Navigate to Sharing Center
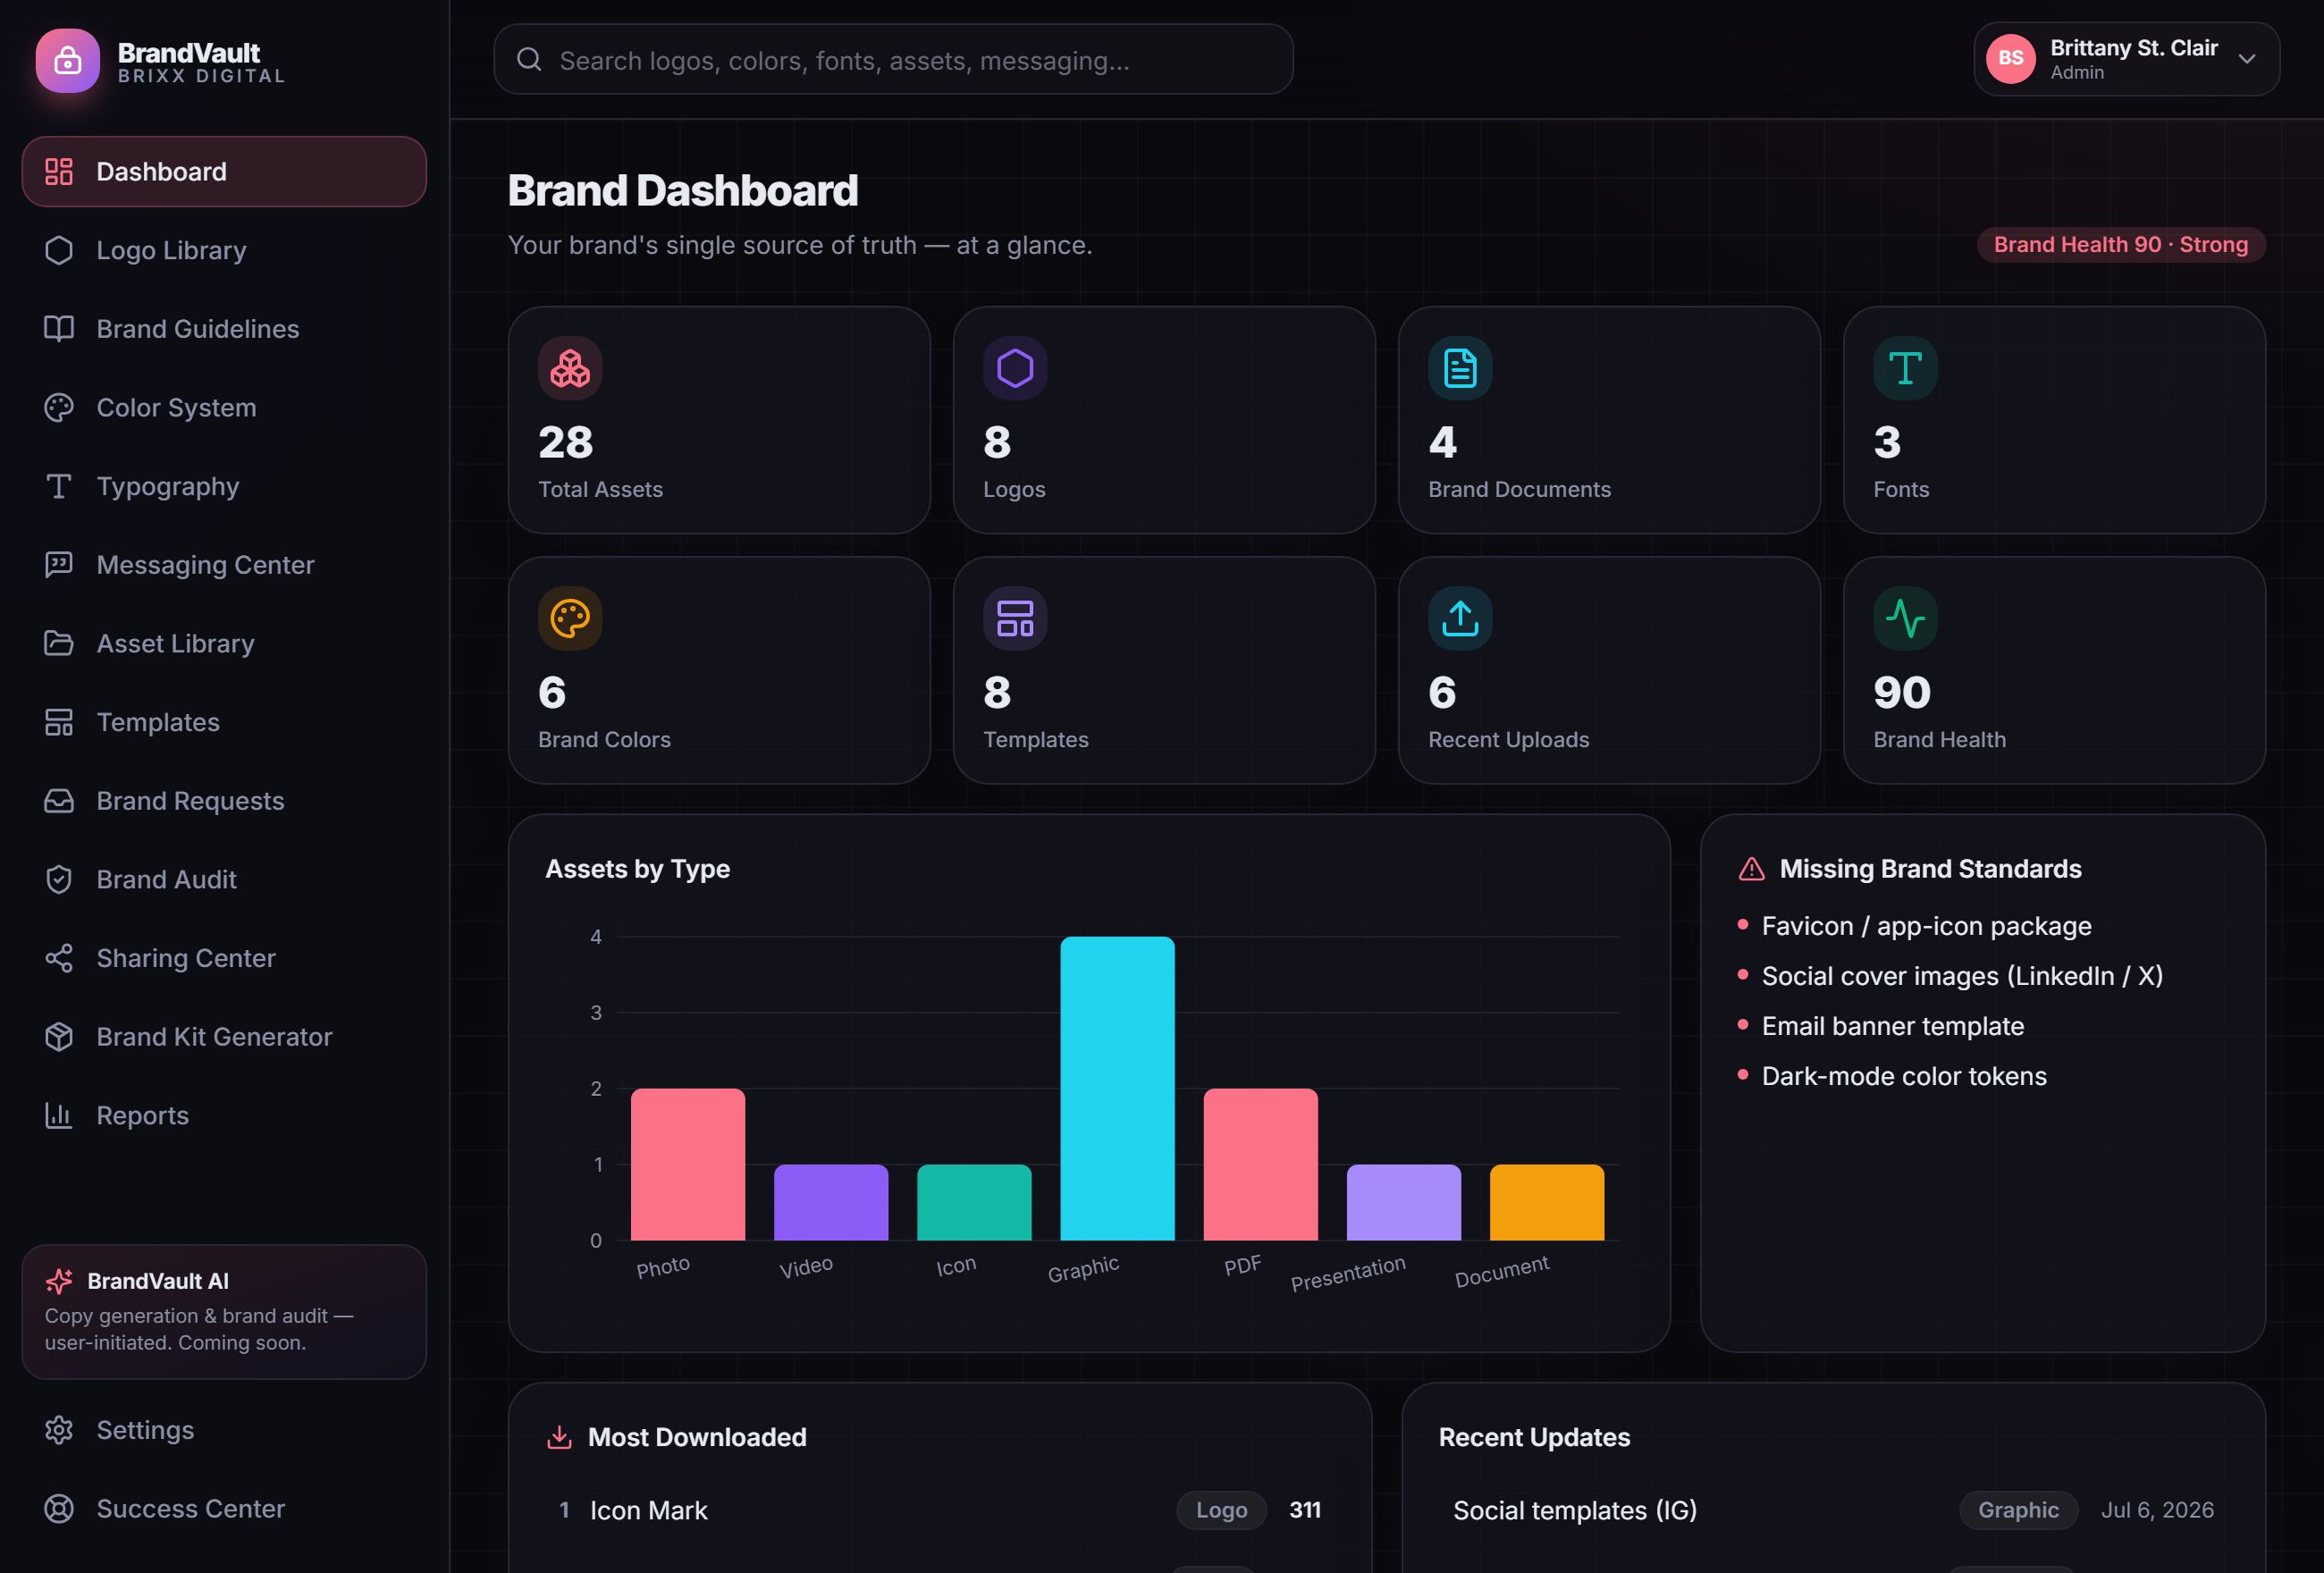This screenshot has height=1573, width=2324. click(224, 958)
